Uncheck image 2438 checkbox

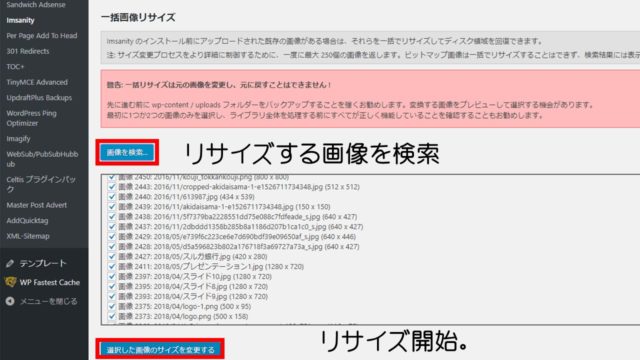111,216
